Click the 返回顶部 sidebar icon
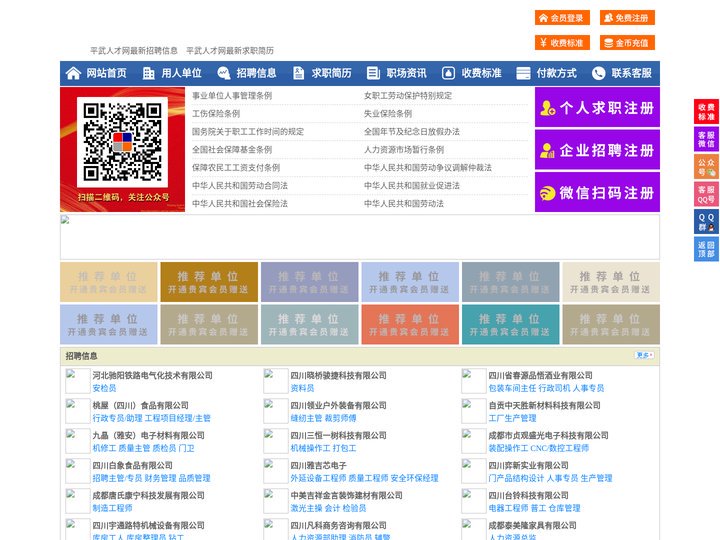 pyautogui.click(x=706, y=249)
